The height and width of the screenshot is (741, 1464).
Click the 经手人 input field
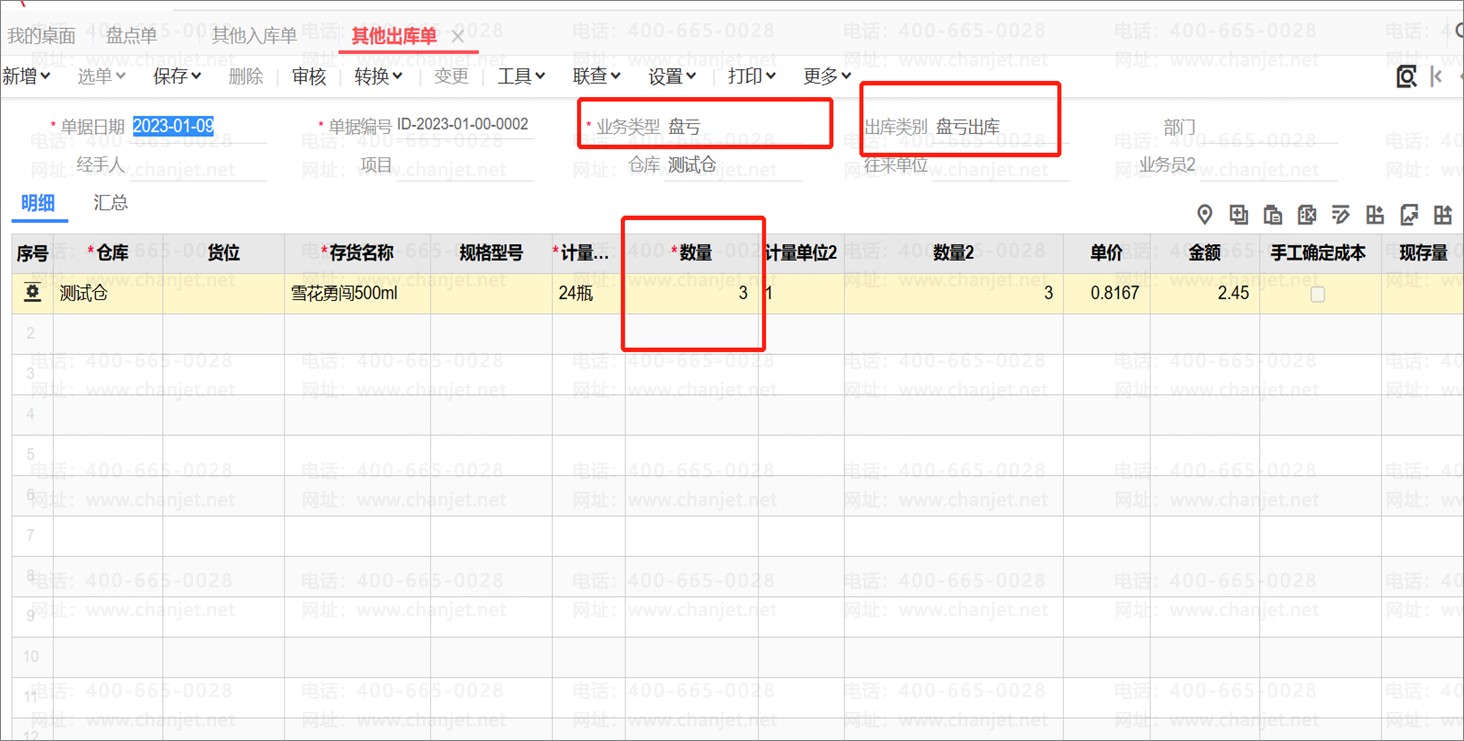click(198, 165)
